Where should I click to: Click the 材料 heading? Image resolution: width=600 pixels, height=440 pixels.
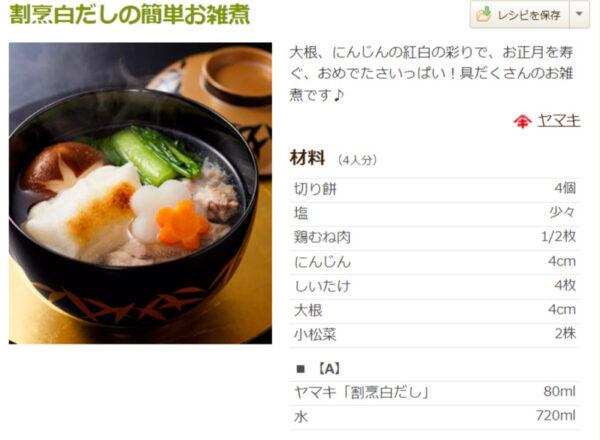click(307, 158)
